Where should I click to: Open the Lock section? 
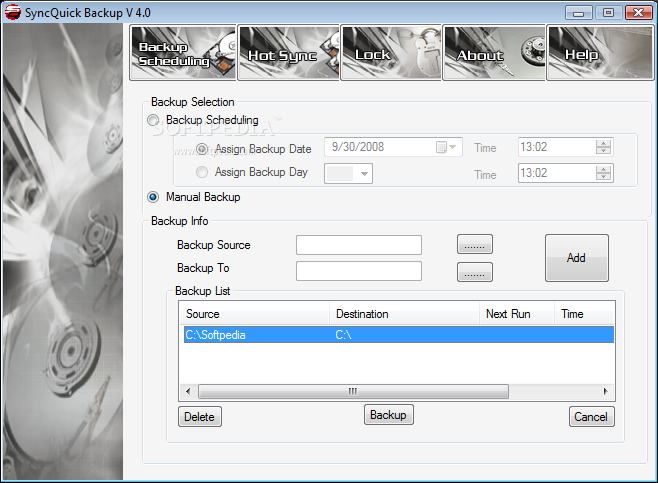tap(391, 53)
